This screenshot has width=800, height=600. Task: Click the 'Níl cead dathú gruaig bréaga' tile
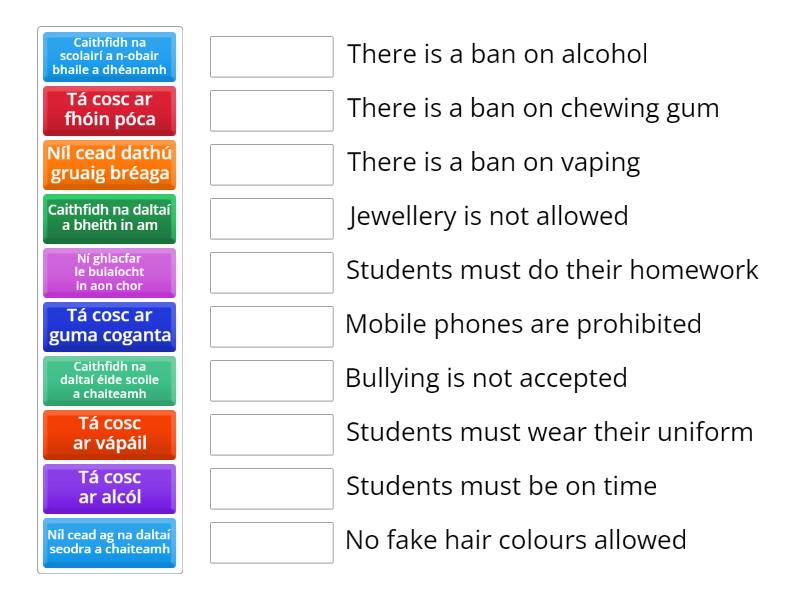(x=110, y=165)
